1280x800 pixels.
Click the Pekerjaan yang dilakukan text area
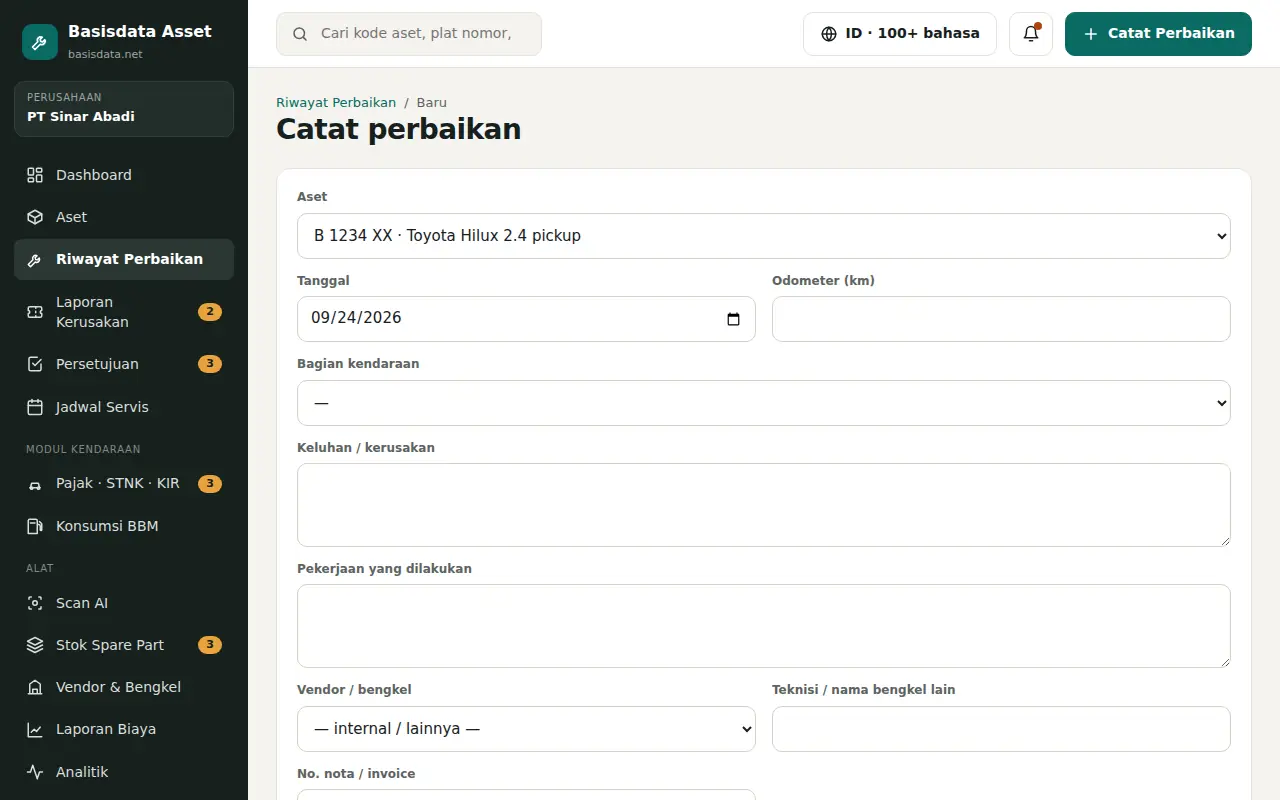764,626
